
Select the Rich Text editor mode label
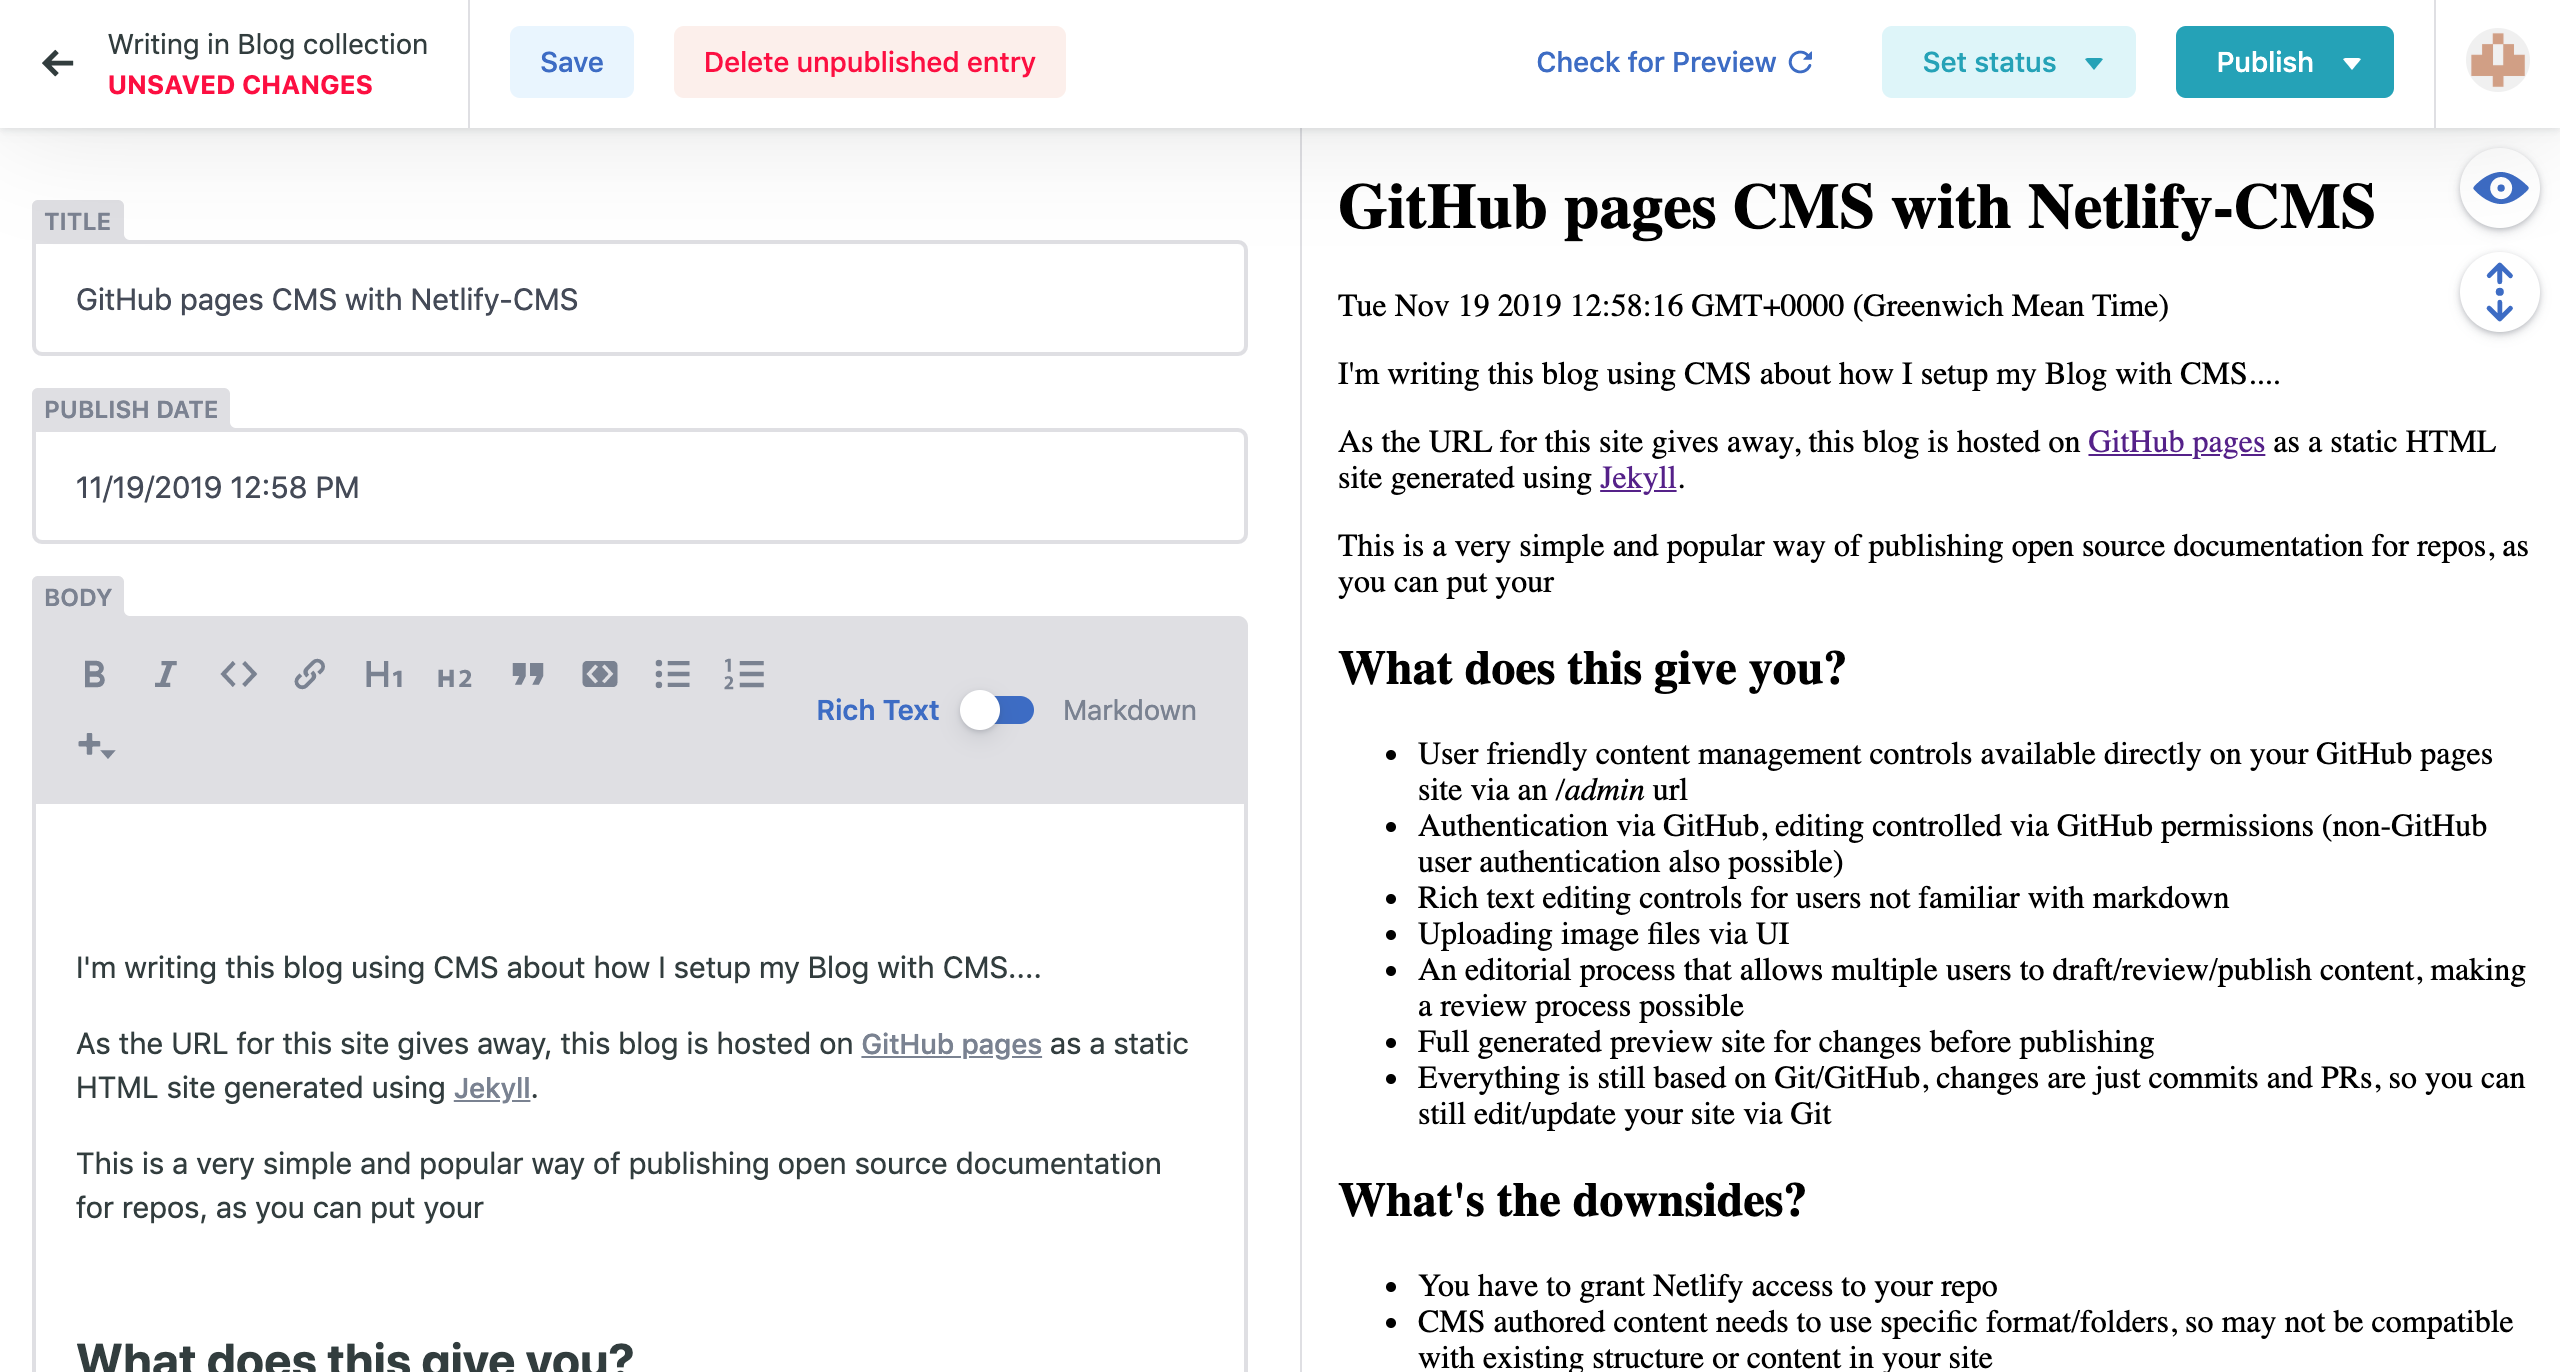[x=877, y=710]
